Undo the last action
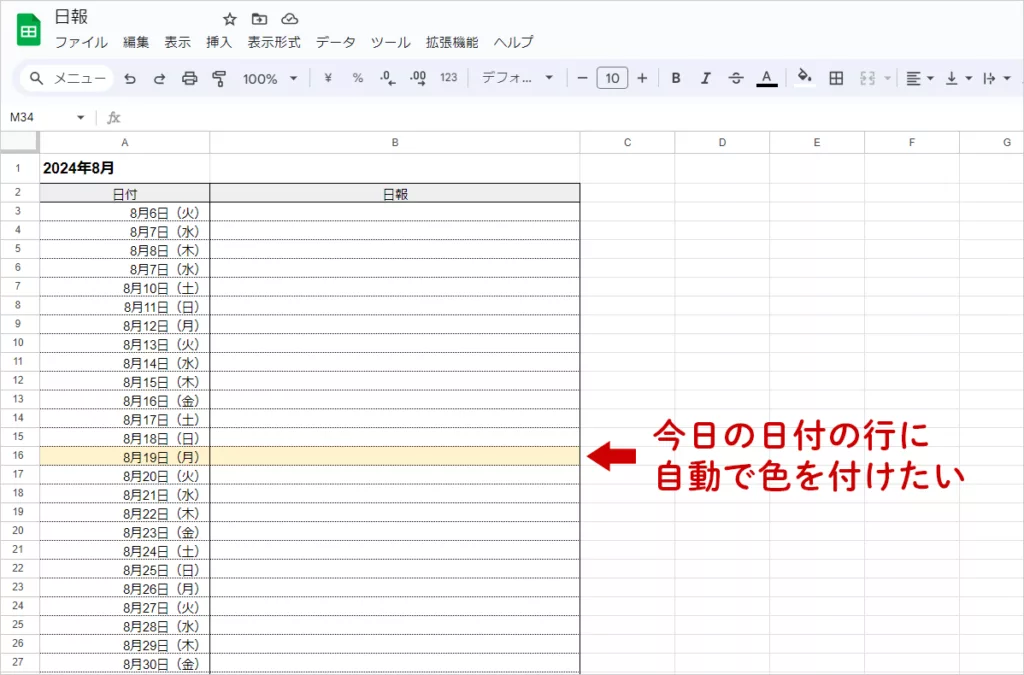 (x=130, y=78)
